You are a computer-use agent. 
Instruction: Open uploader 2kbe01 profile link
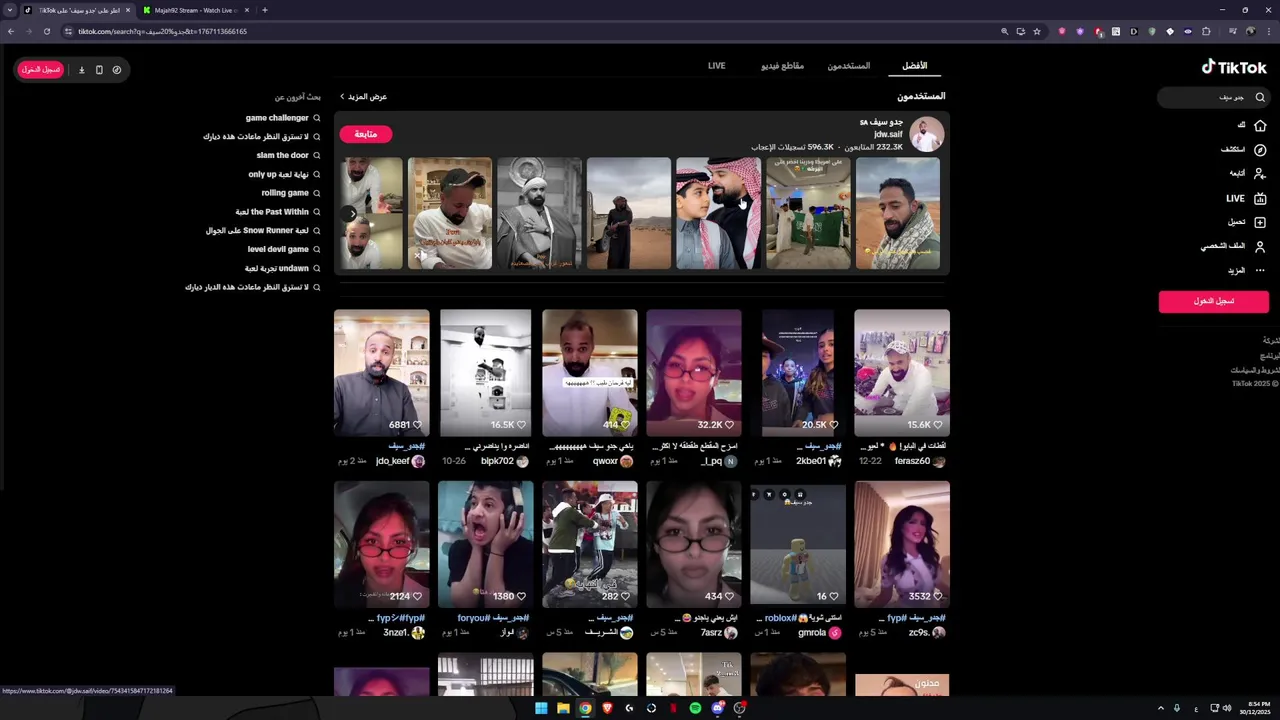[x=818, y=461]
